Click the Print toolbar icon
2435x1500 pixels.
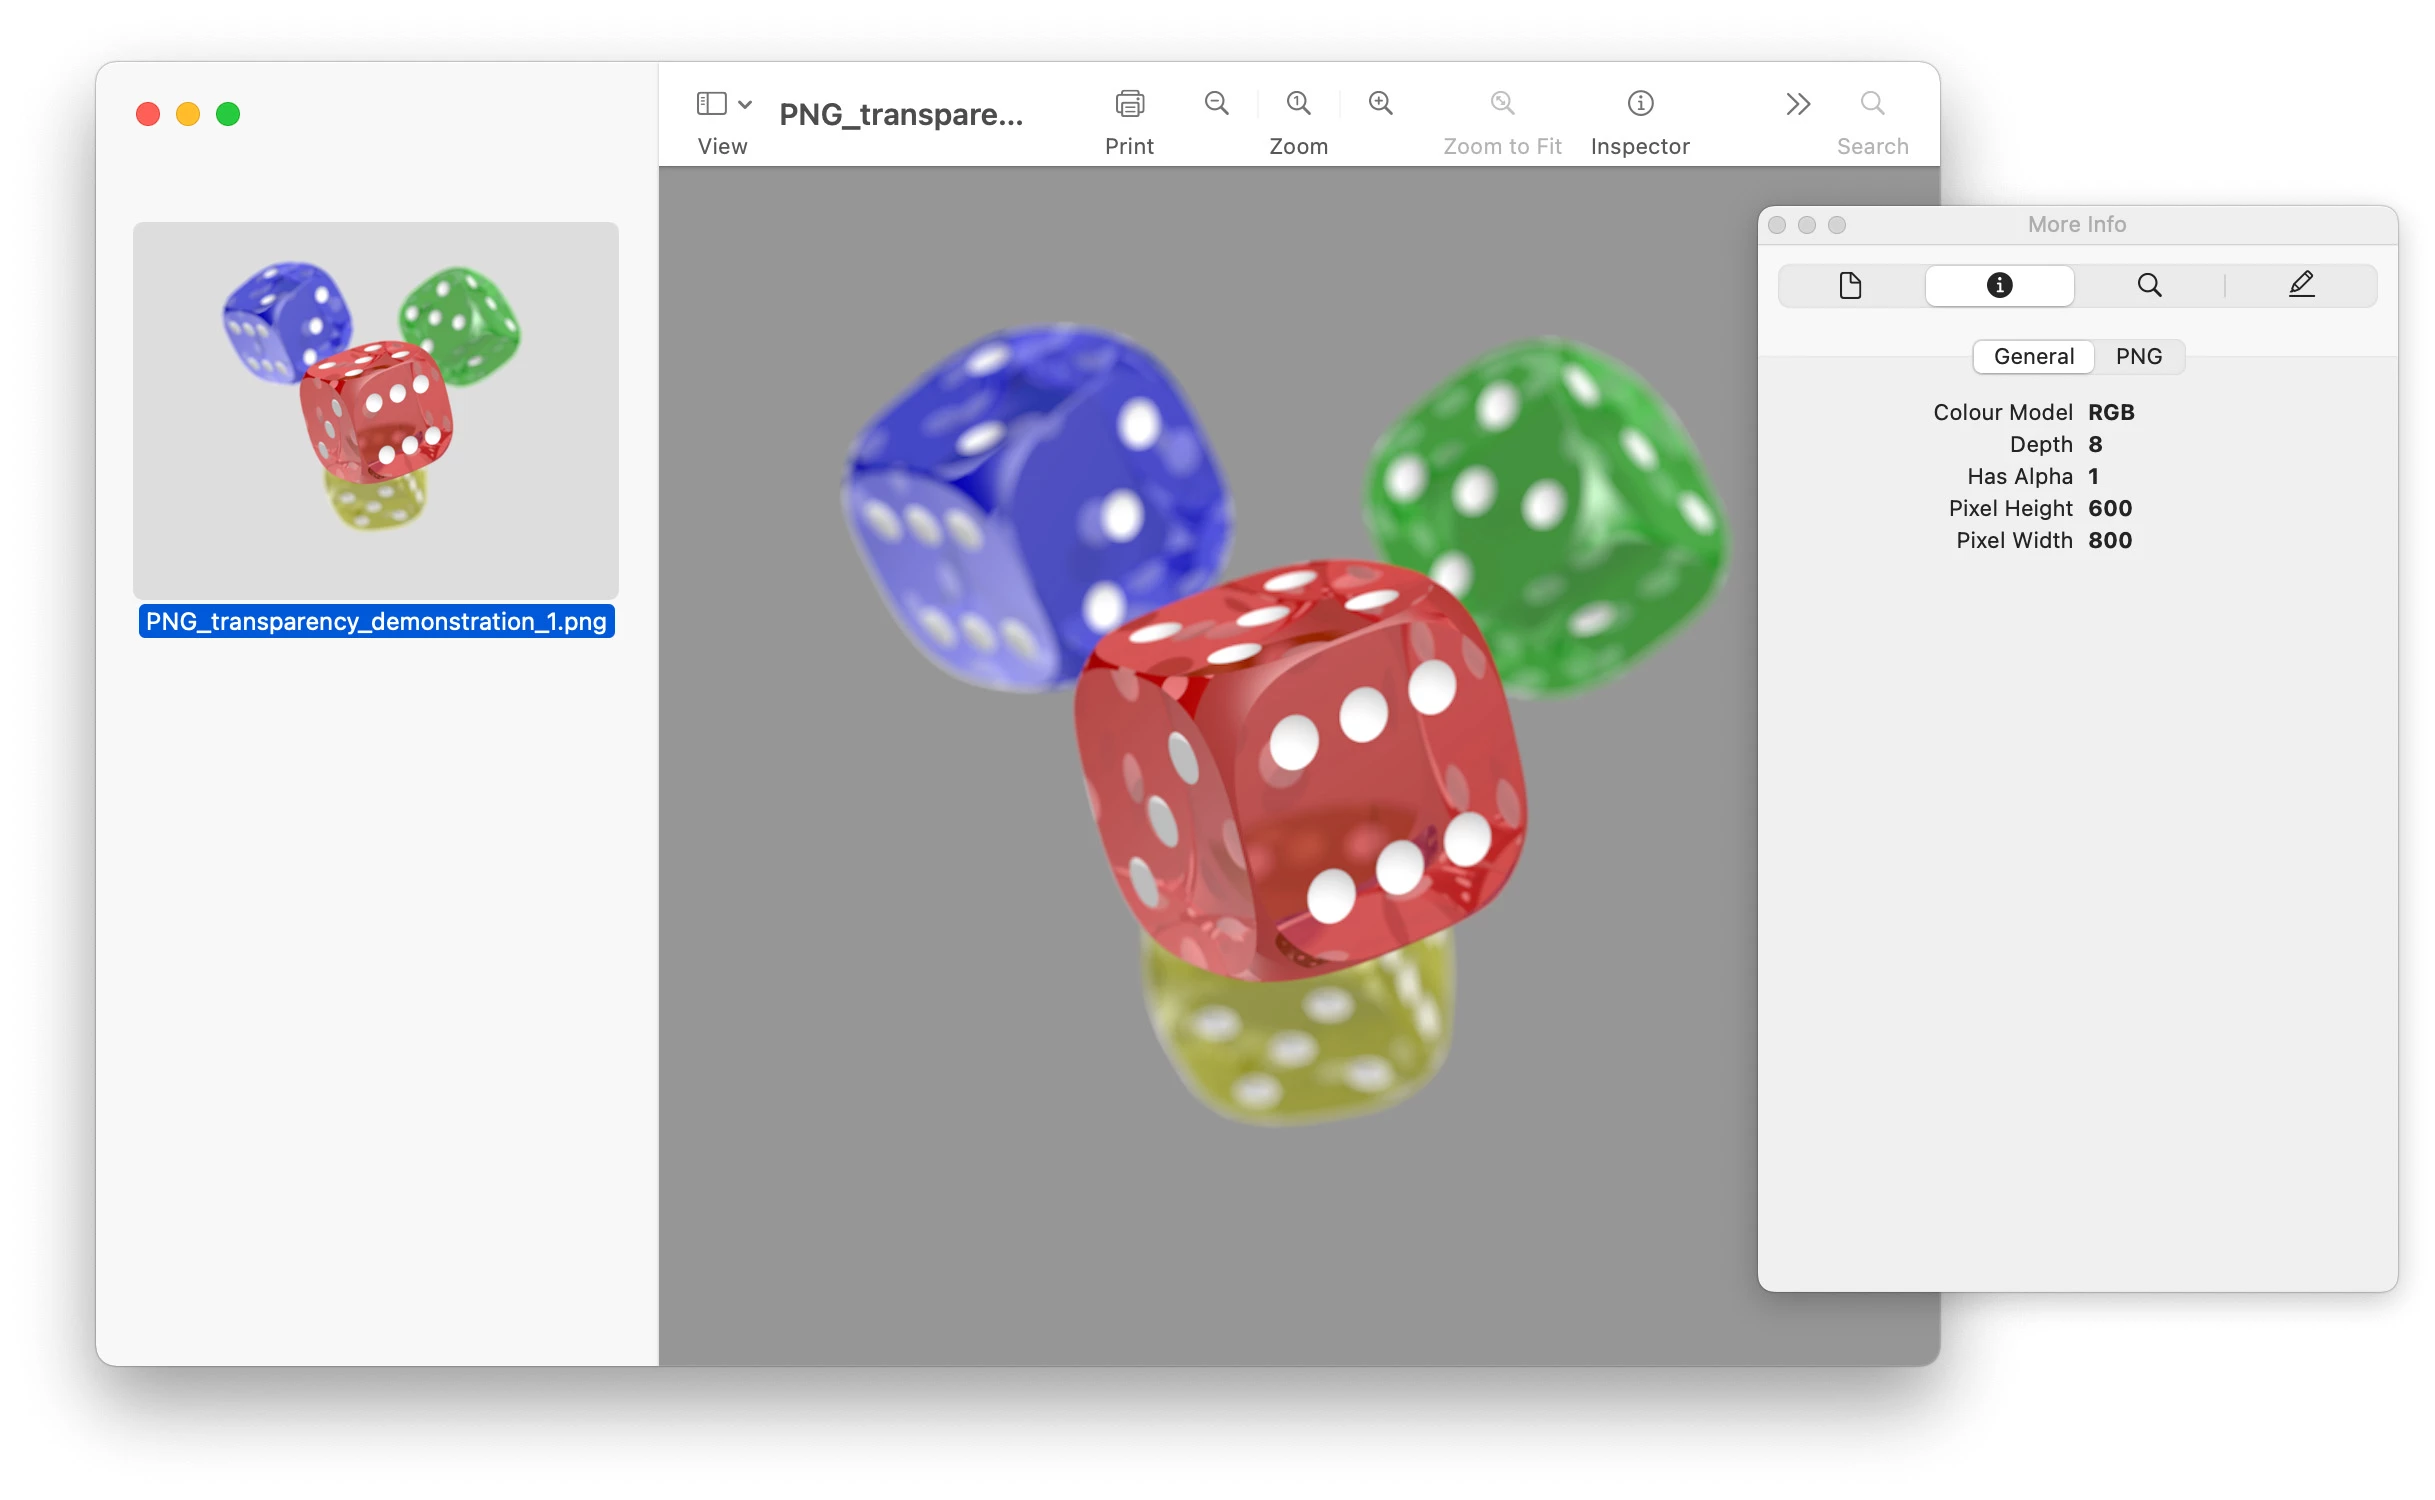click(x=1129, y=104)
